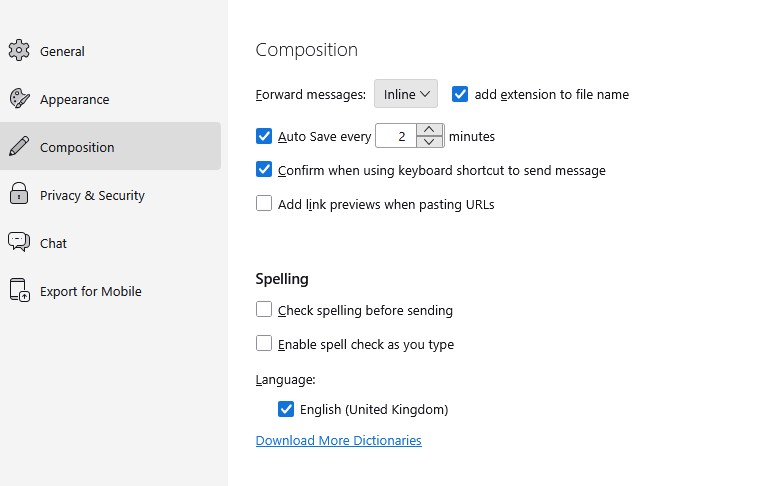This screenshot has height=486, width=774.
Task: Click the Chat speech bubble icon
Action: tap(19, 243)
